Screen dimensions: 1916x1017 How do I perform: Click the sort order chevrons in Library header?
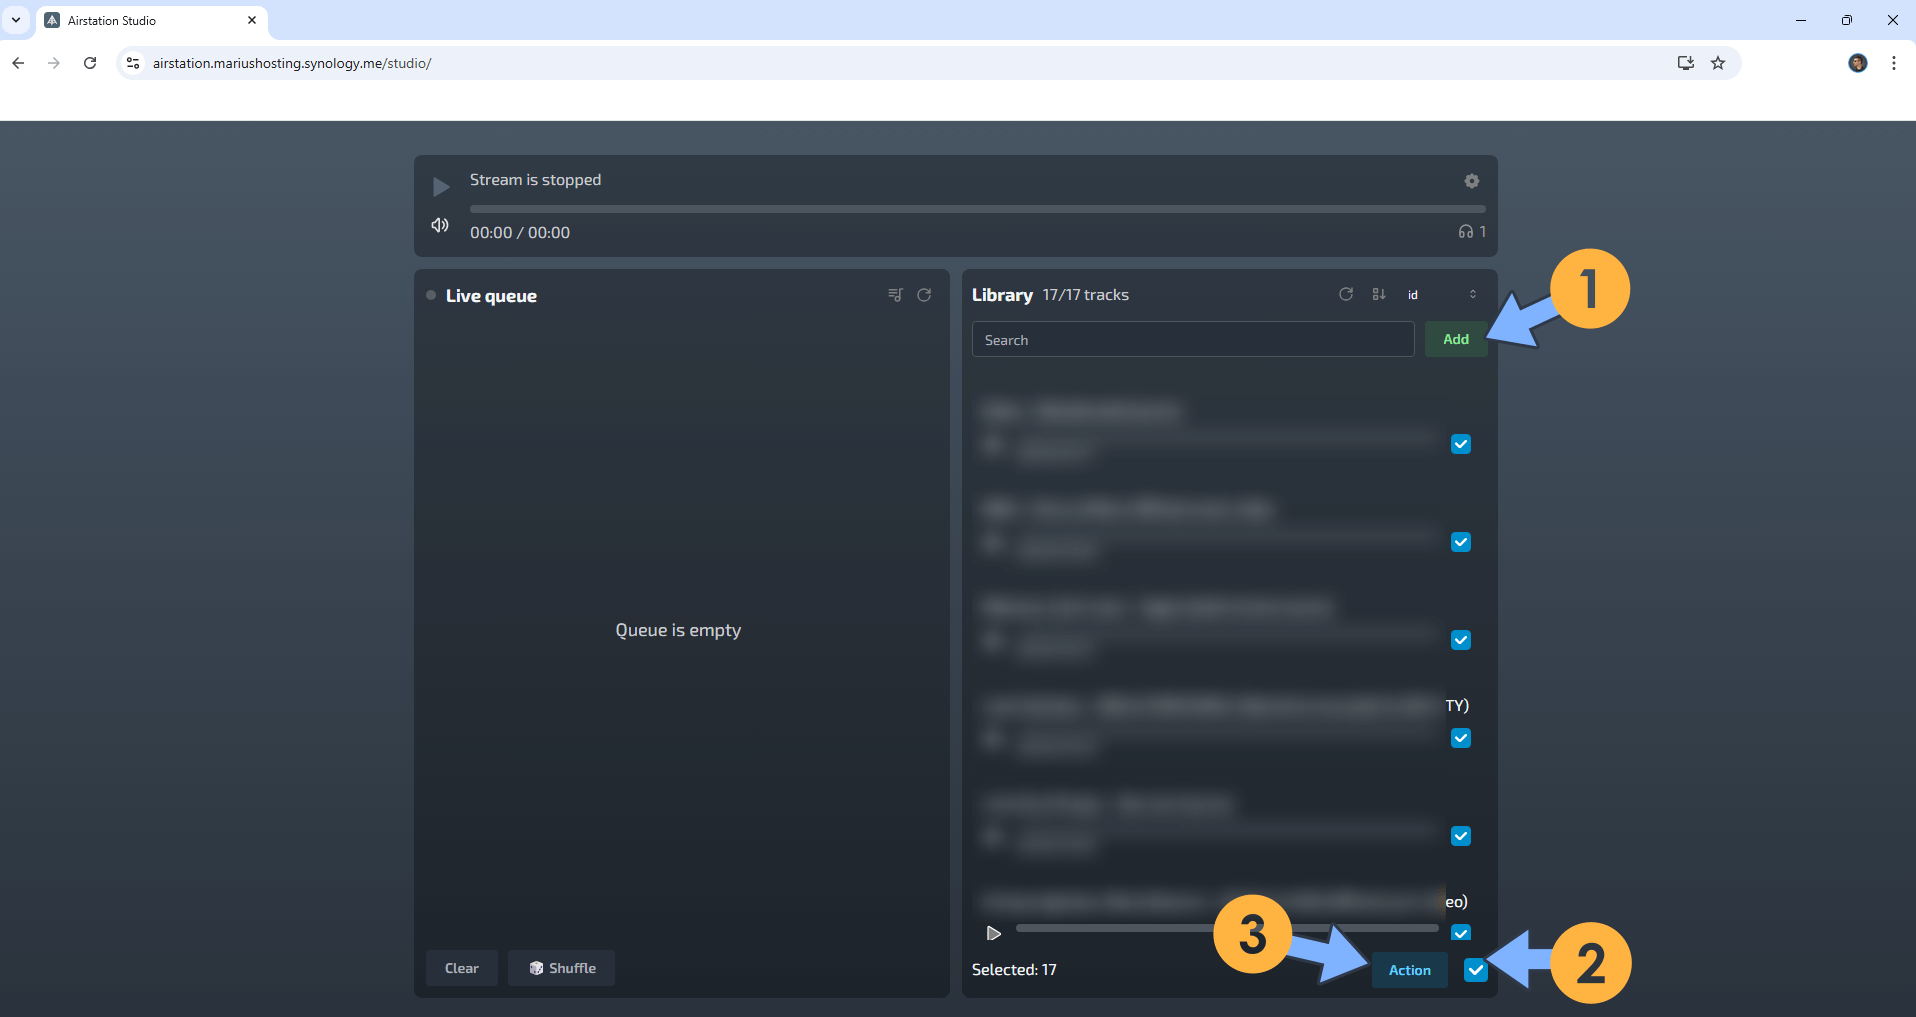[1473, 294]
